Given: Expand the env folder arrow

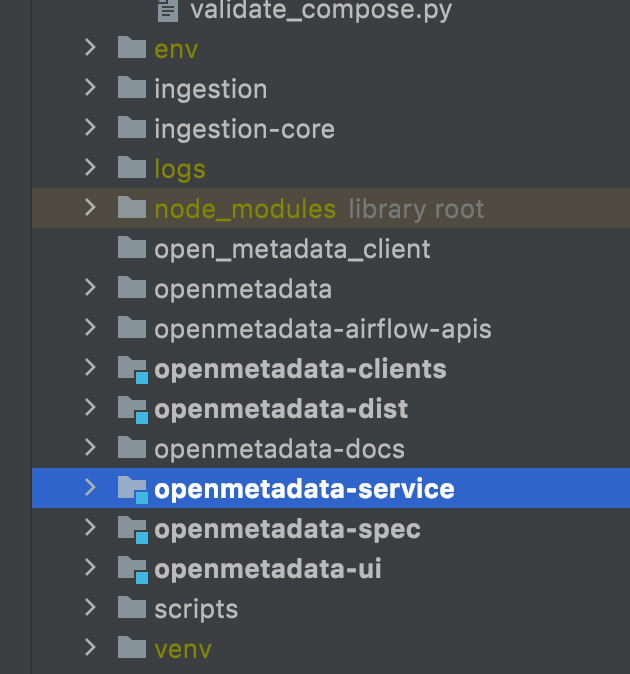Looking at the screenshot, I should point(90,48).
